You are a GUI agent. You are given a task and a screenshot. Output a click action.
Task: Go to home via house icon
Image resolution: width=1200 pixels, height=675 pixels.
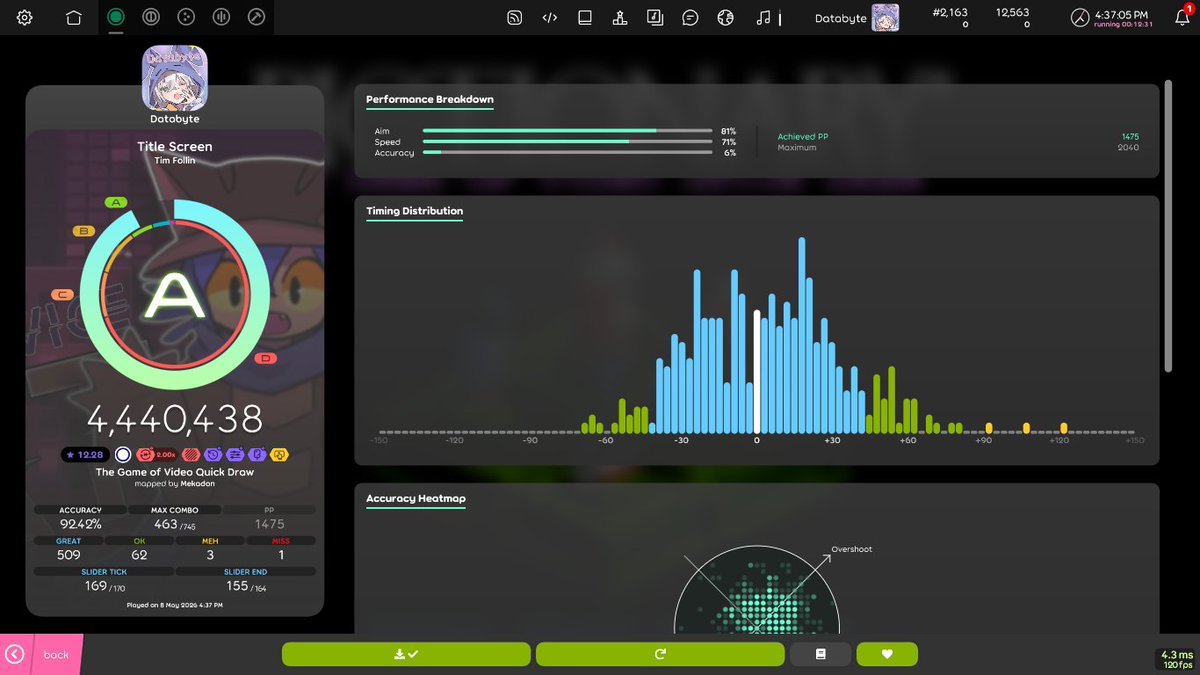pyautogui.click(x=73, y=17)
